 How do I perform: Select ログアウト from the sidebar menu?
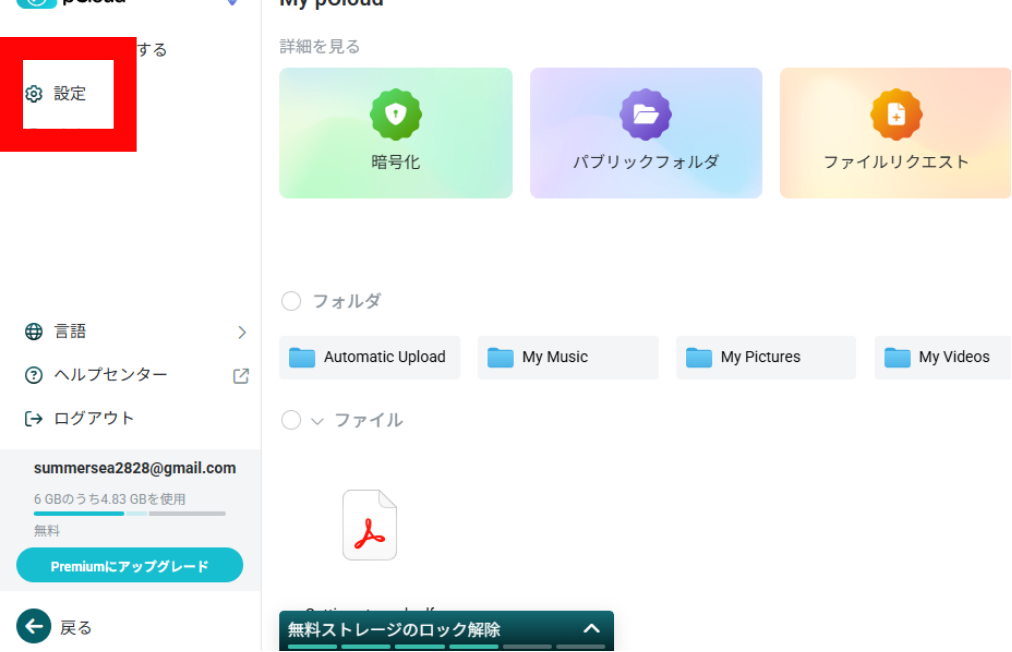[93, 419]
